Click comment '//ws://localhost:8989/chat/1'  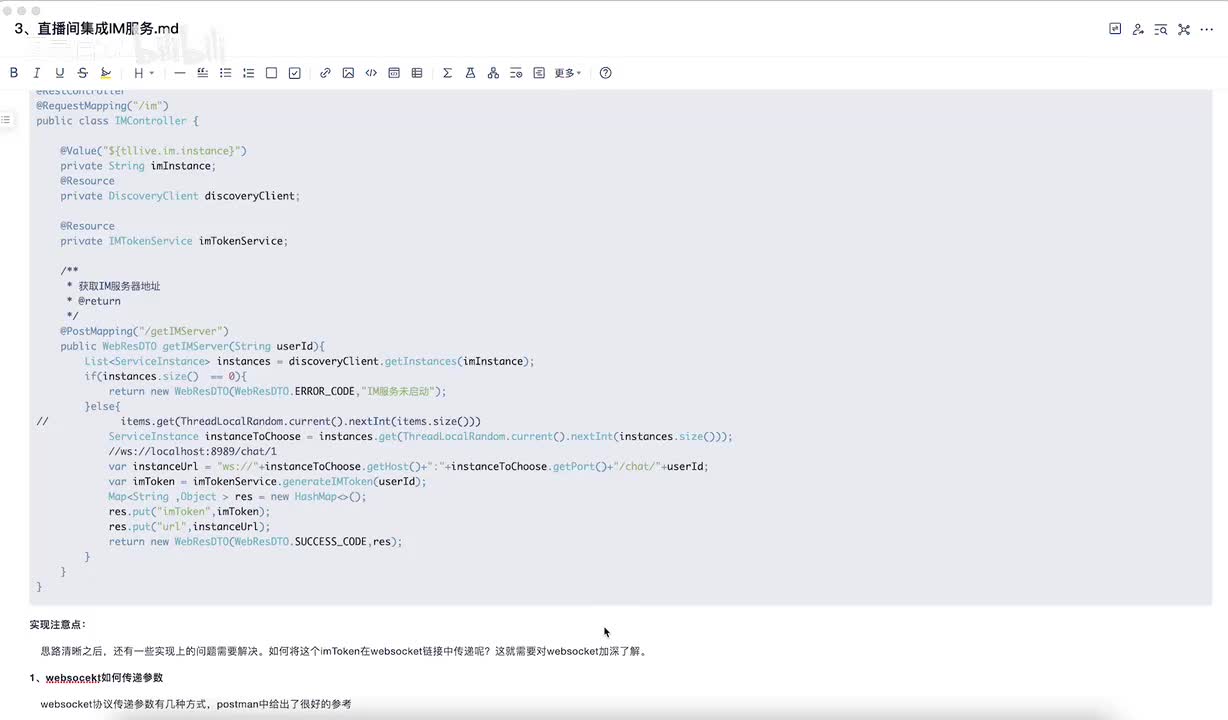point(193,451)
